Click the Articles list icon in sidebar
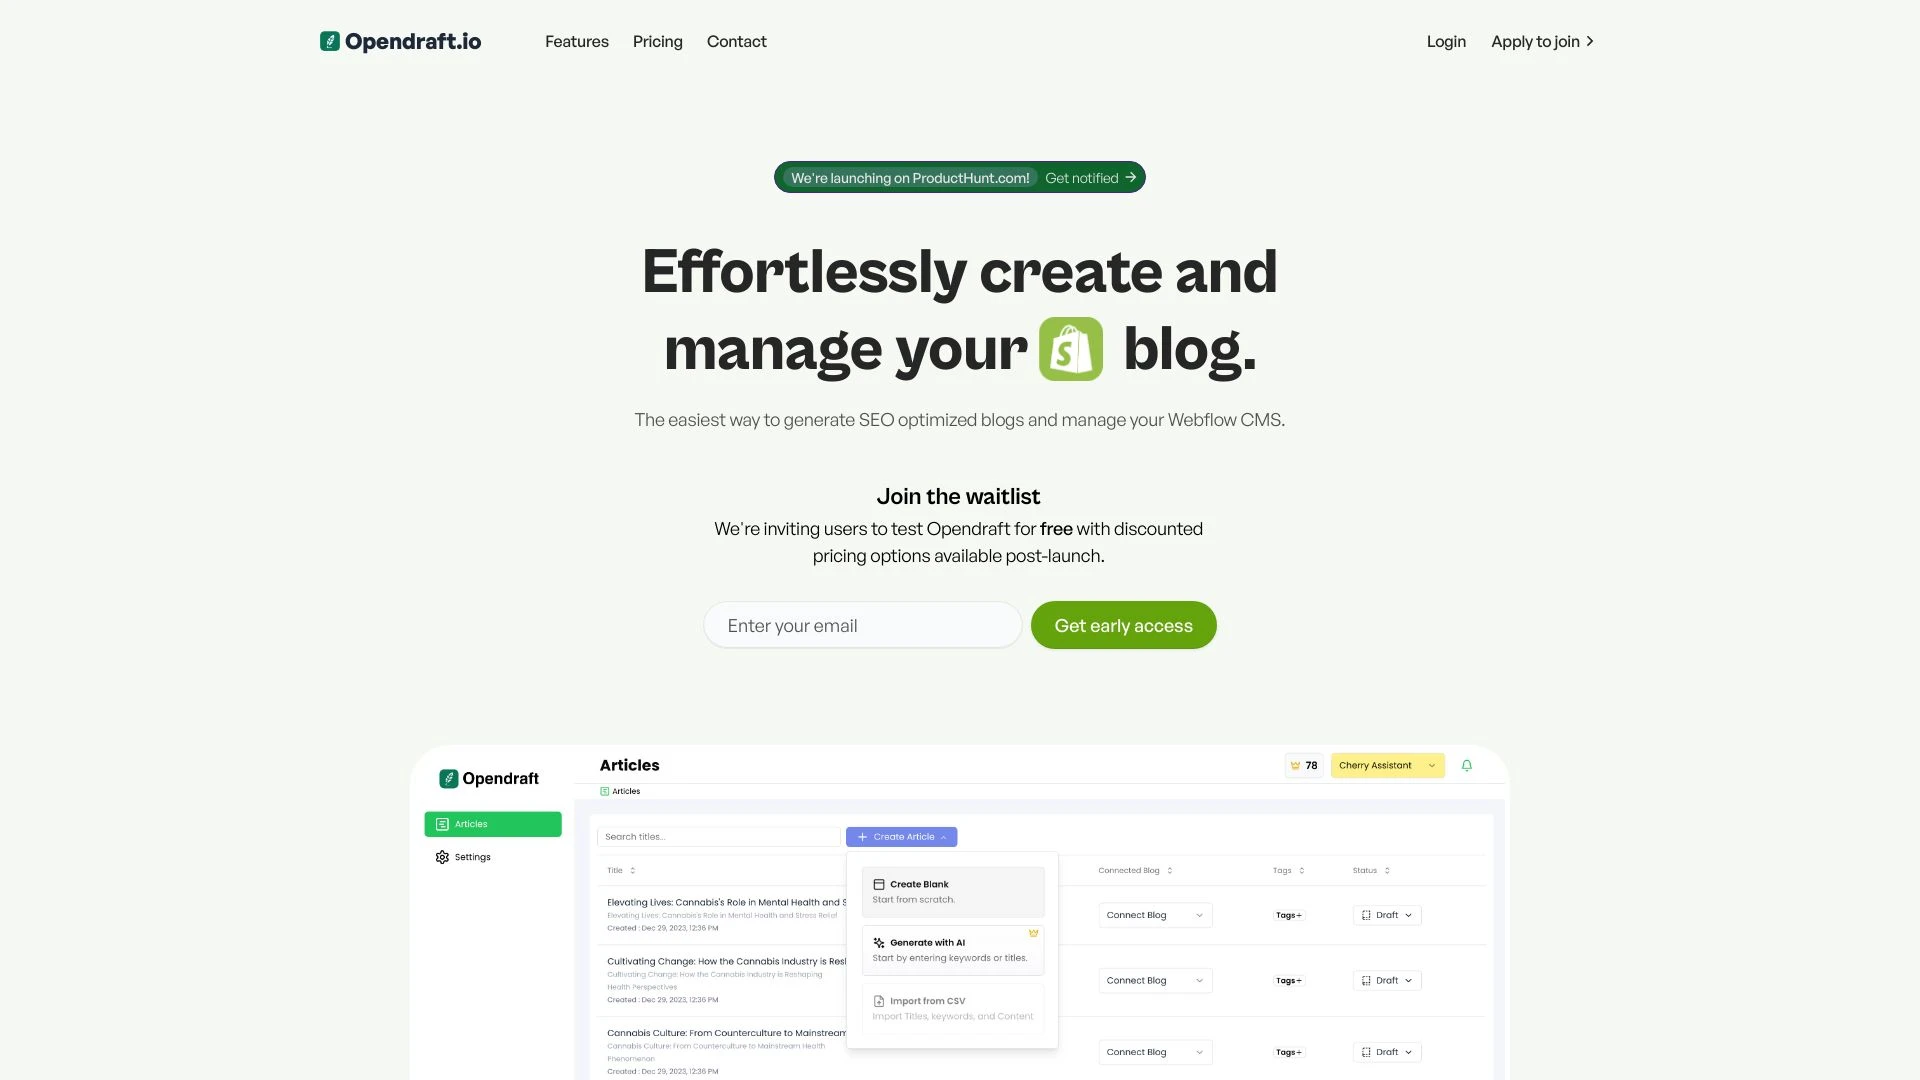The height and width of the screenshot is (1080, 1920). click(442, 824)
